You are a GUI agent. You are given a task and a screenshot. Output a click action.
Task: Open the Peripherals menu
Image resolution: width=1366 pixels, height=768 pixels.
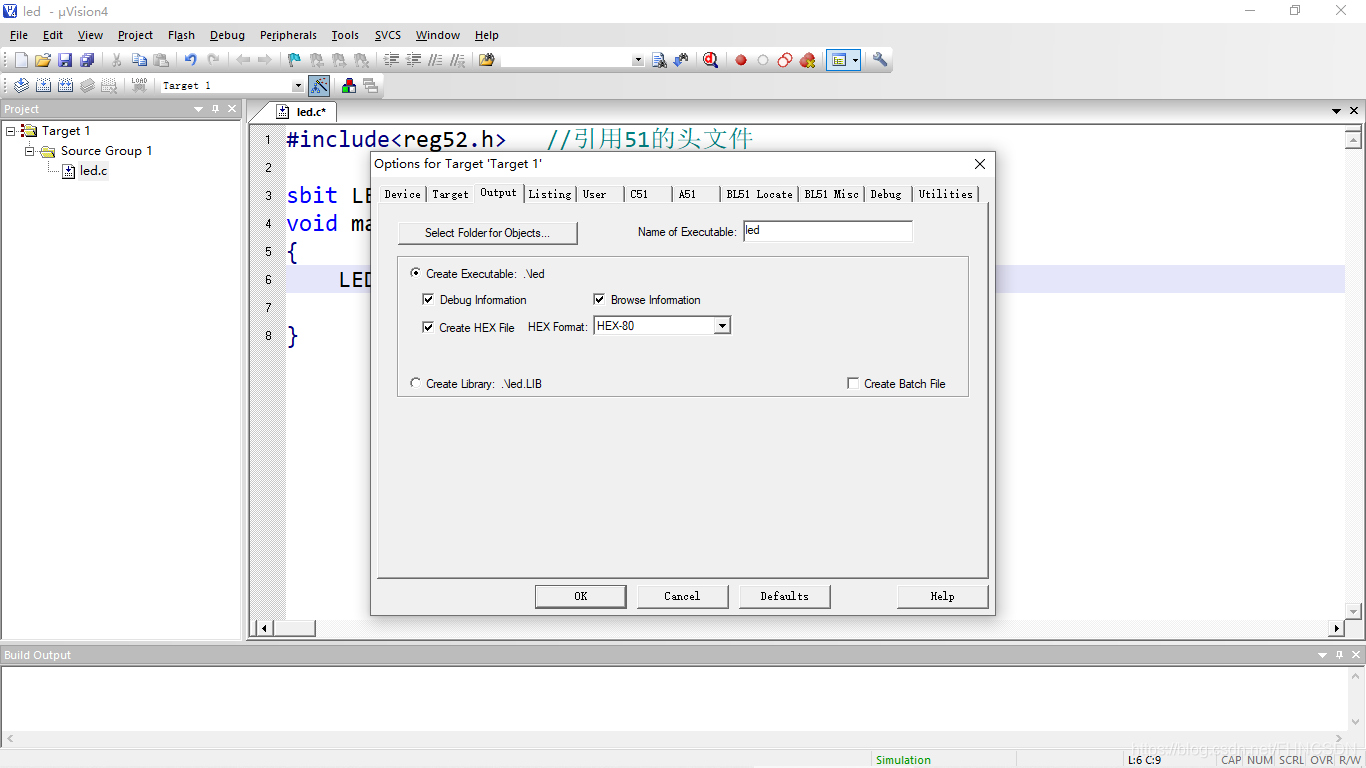[x=288, y=35]
